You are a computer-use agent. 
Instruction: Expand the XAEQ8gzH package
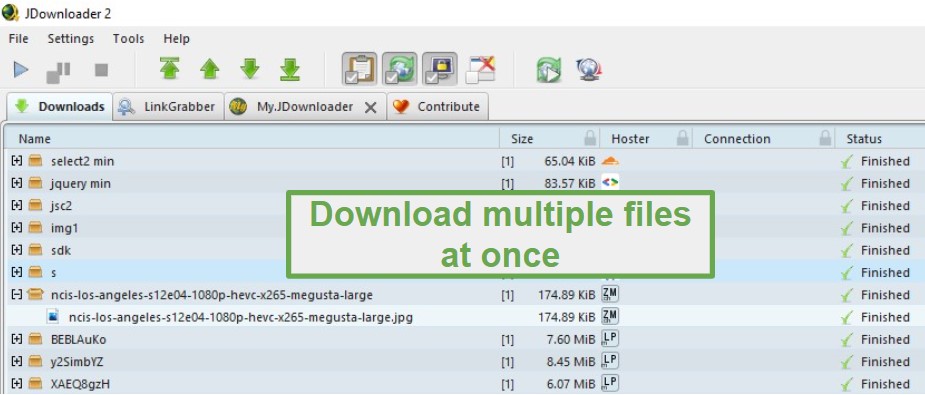(17, 384)
